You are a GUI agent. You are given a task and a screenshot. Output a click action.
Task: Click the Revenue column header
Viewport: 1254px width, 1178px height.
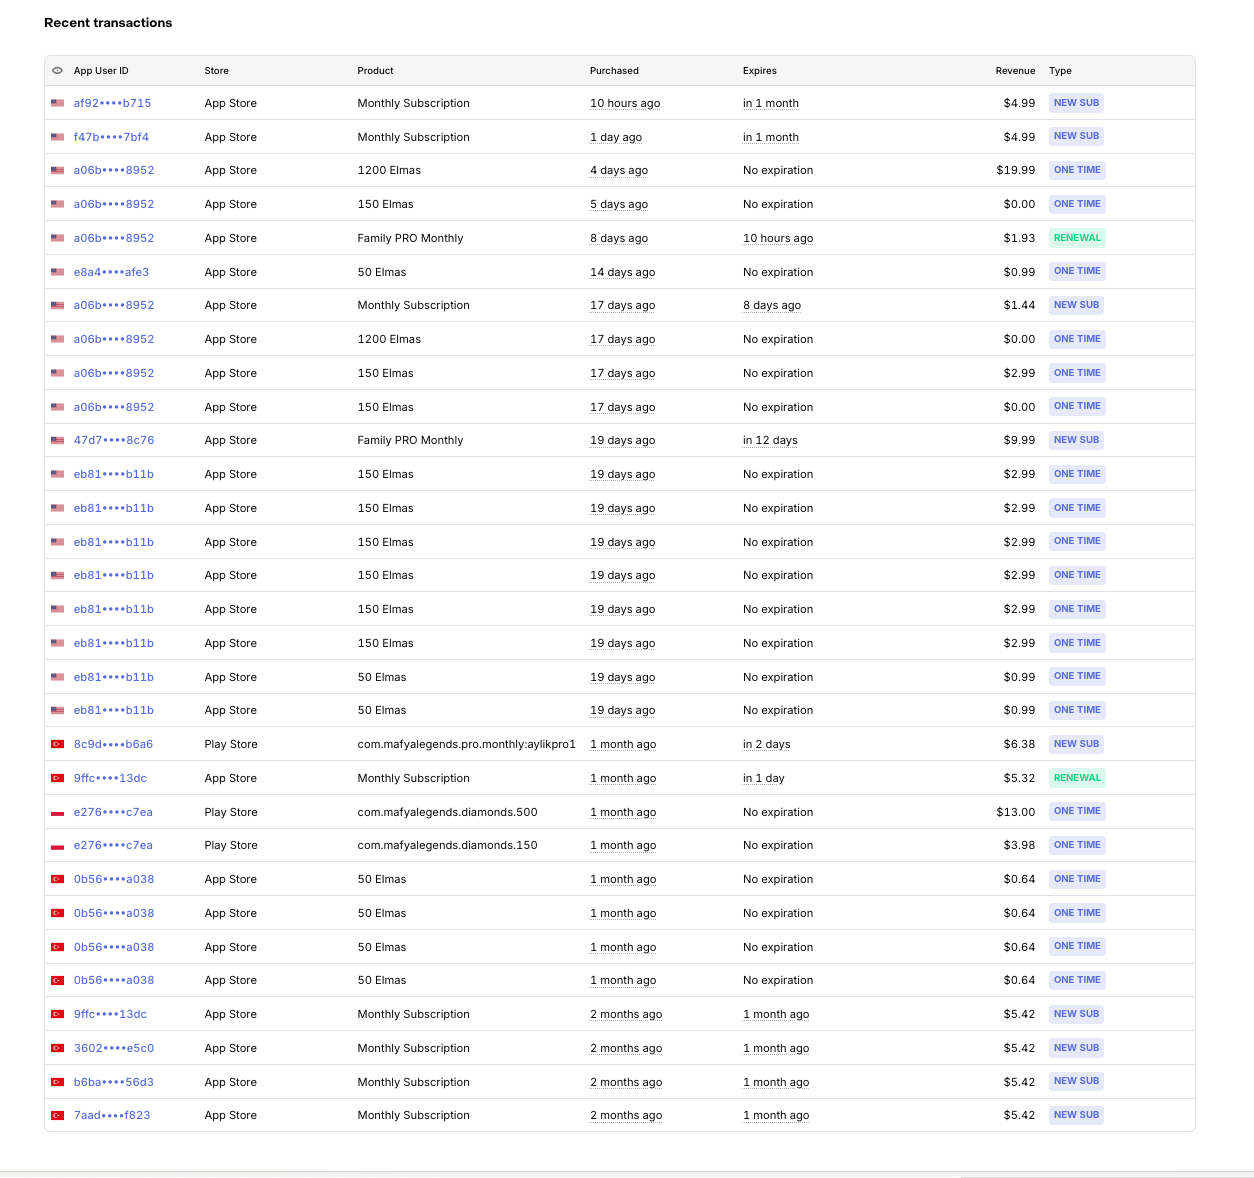pyautogui.click(x=1015, y=71)
